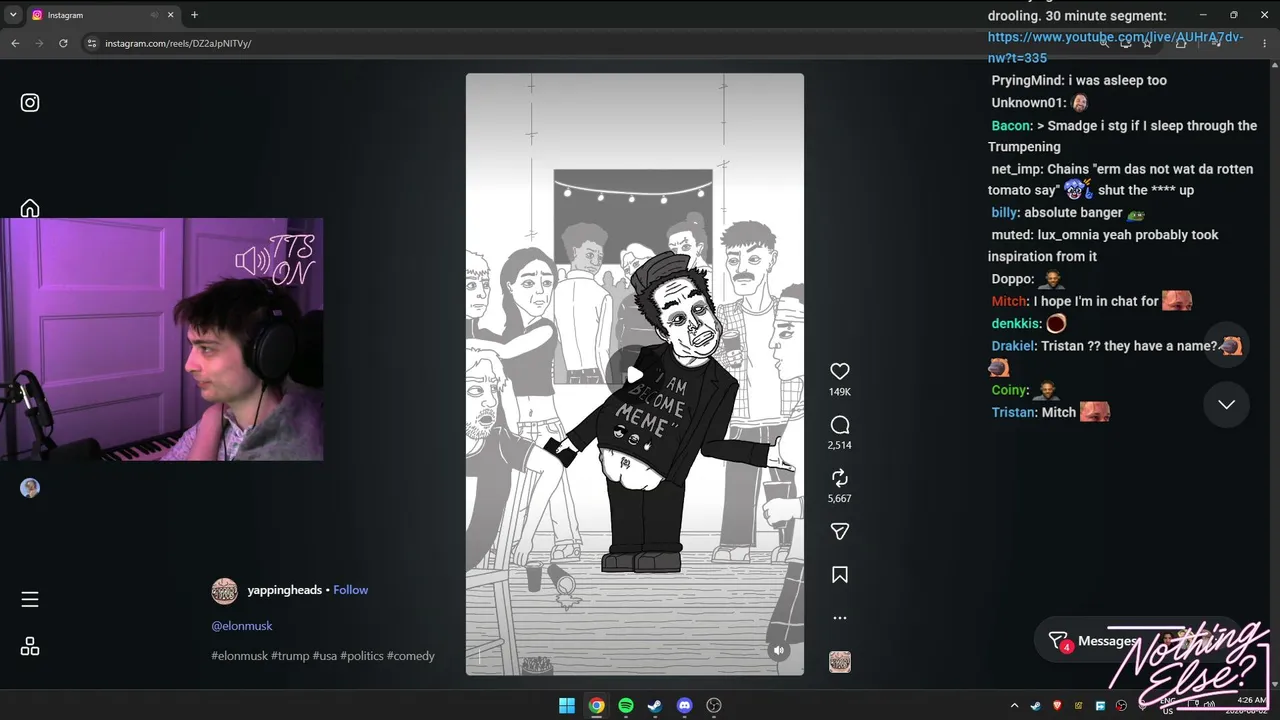Select the PryingMind username in chat
The width and height of the screenshot is (1280, 720).
(x=1028, y=80)
